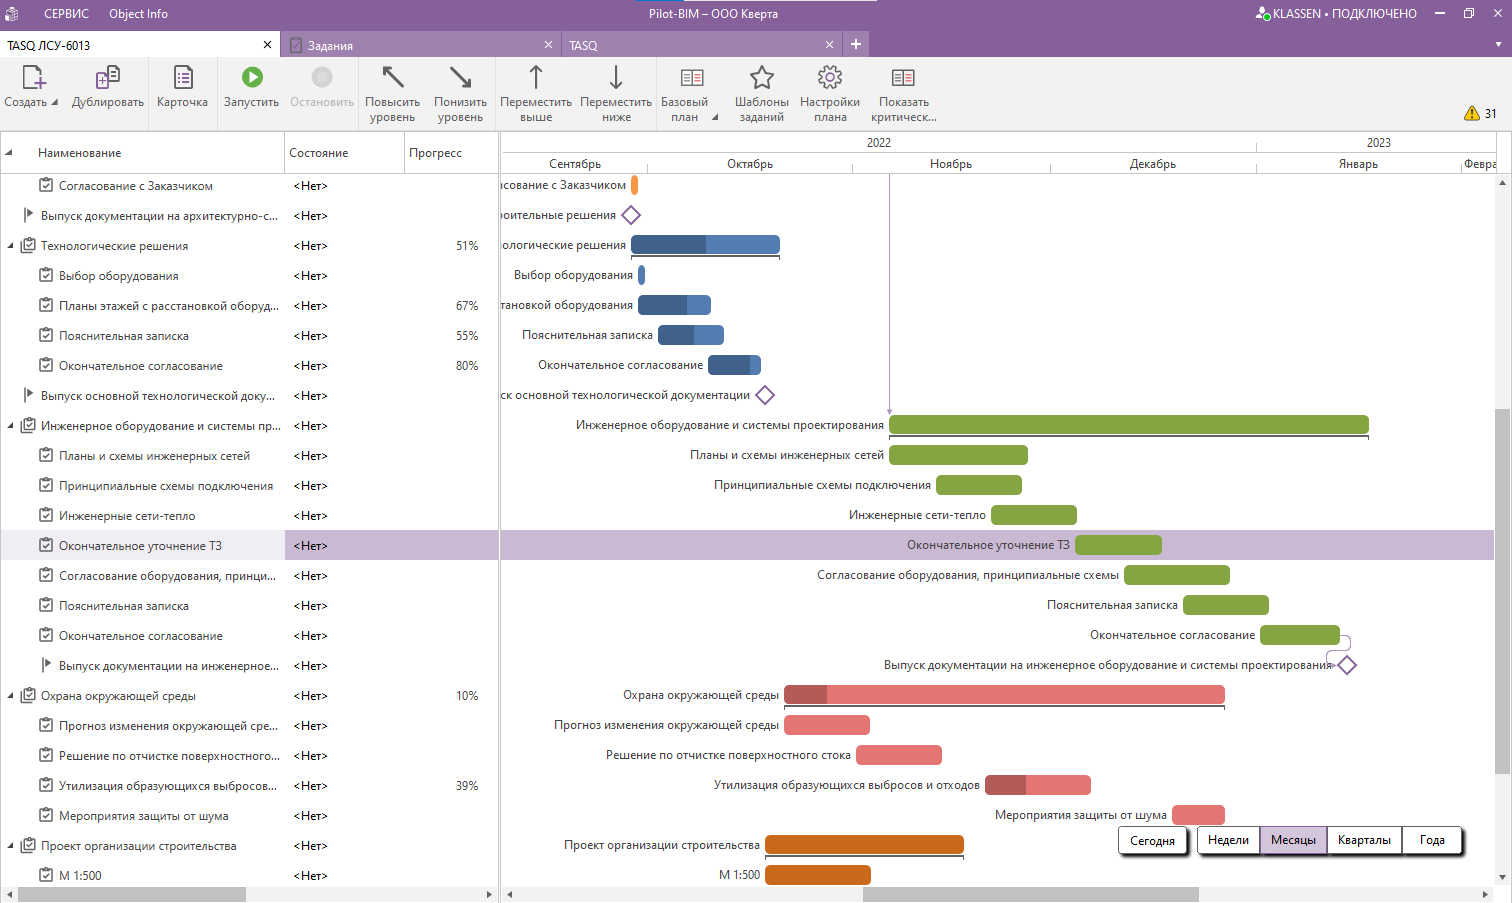Screen dimensions: 1512x903
Task: Open the Card (Карточка) icon
Action: tap(182, 79)
